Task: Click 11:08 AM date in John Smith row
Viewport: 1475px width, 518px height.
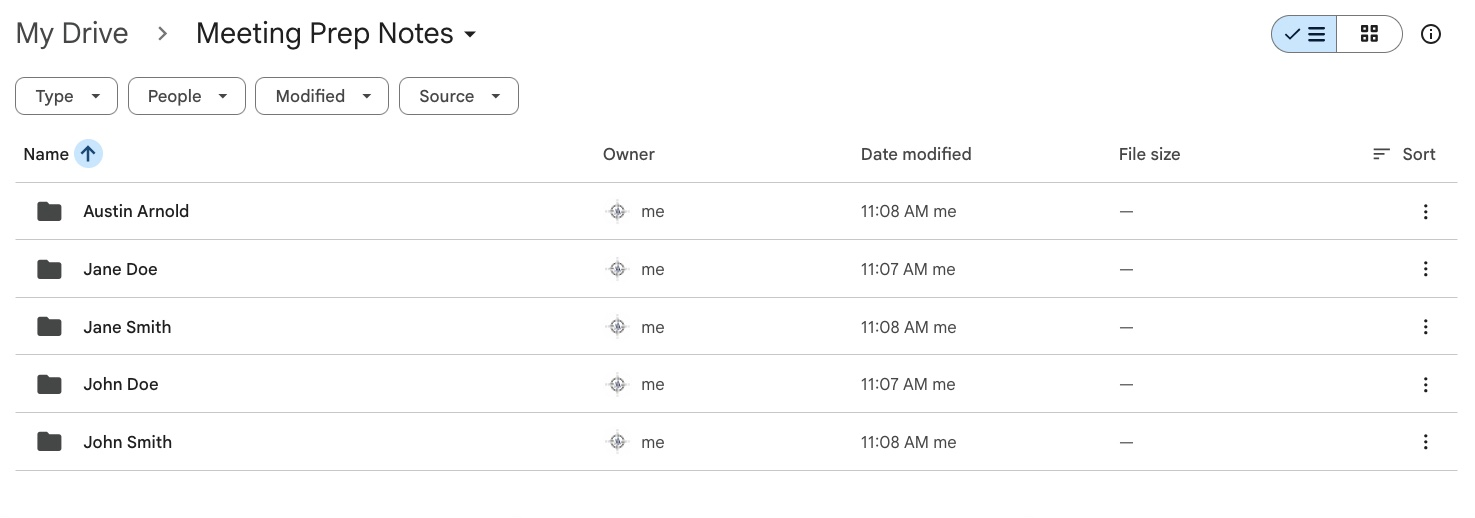Action: [x=908, y=442]
